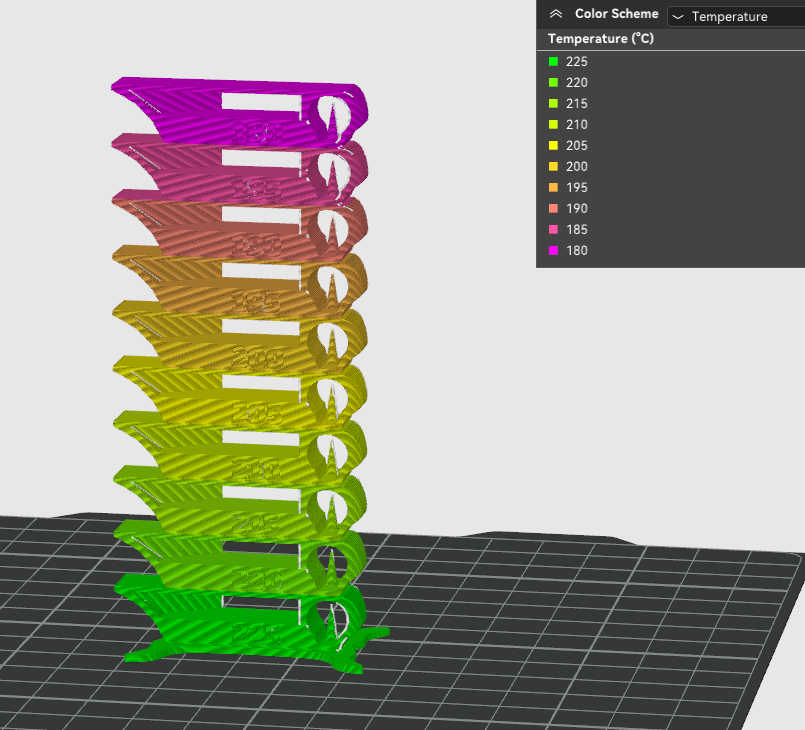
Task: Select the 190 legend value text
Action: (x=577, y=209)
